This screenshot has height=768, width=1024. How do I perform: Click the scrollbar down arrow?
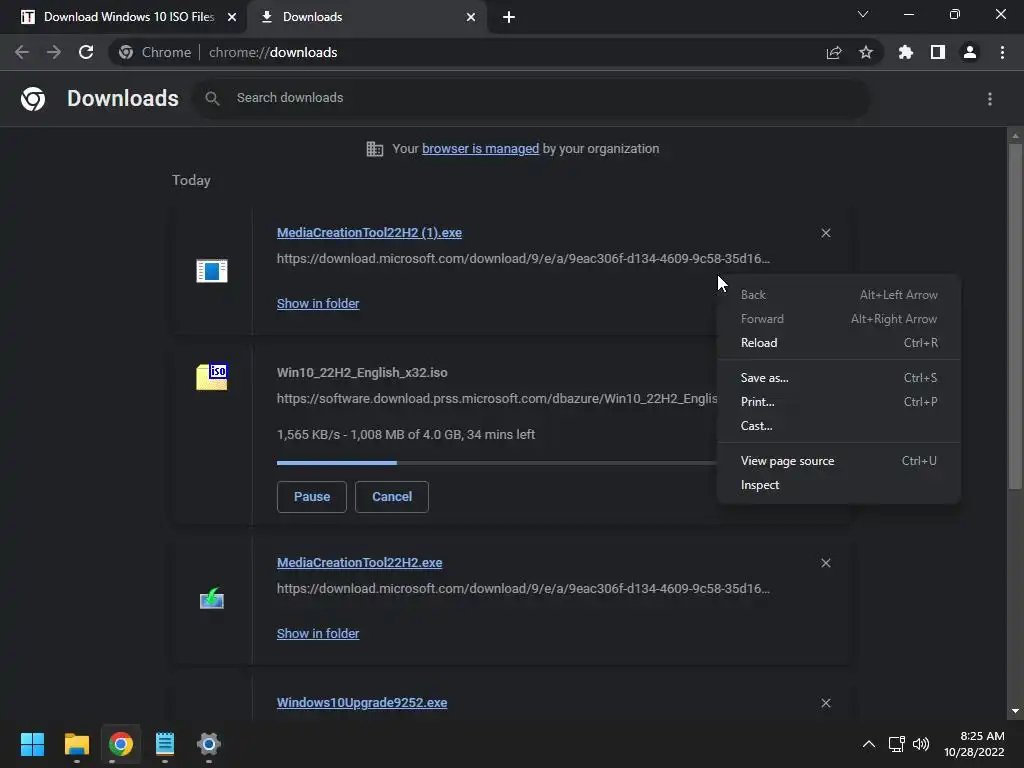[x=1015, y=711]
